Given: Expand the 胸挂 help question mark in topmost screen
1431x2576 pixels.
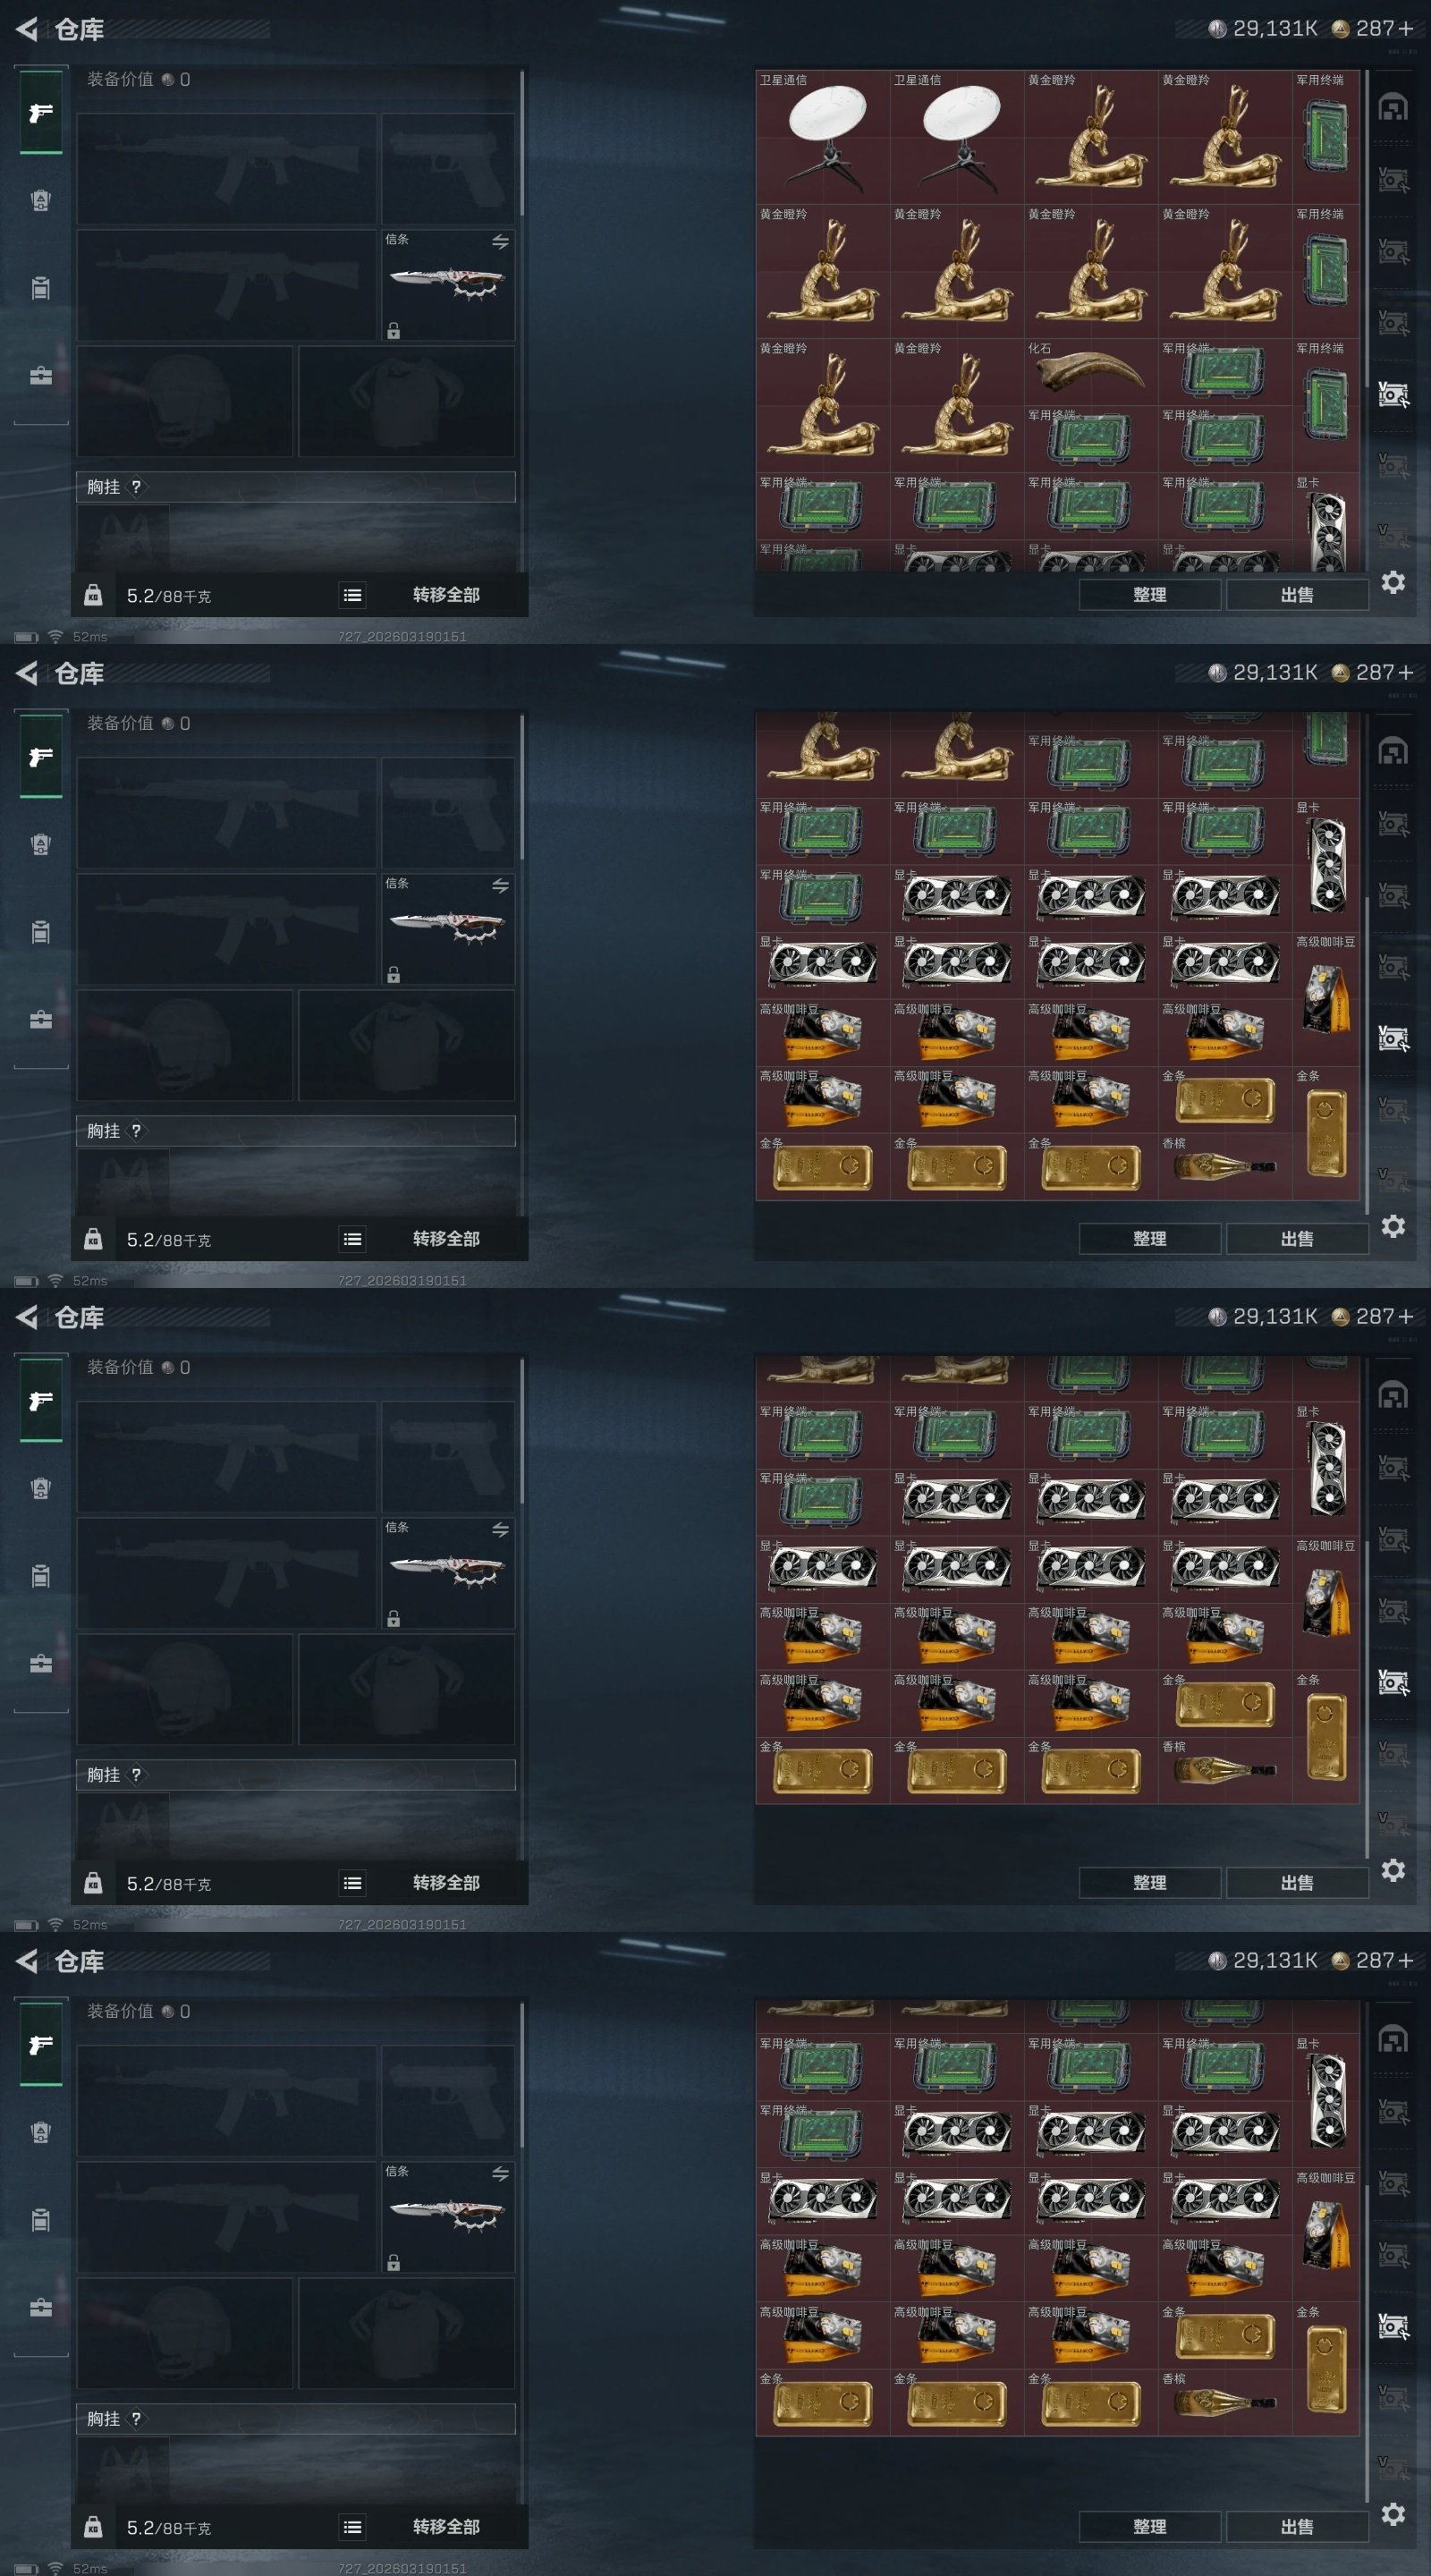Looking at the screenshot, I should click(136, 487).
